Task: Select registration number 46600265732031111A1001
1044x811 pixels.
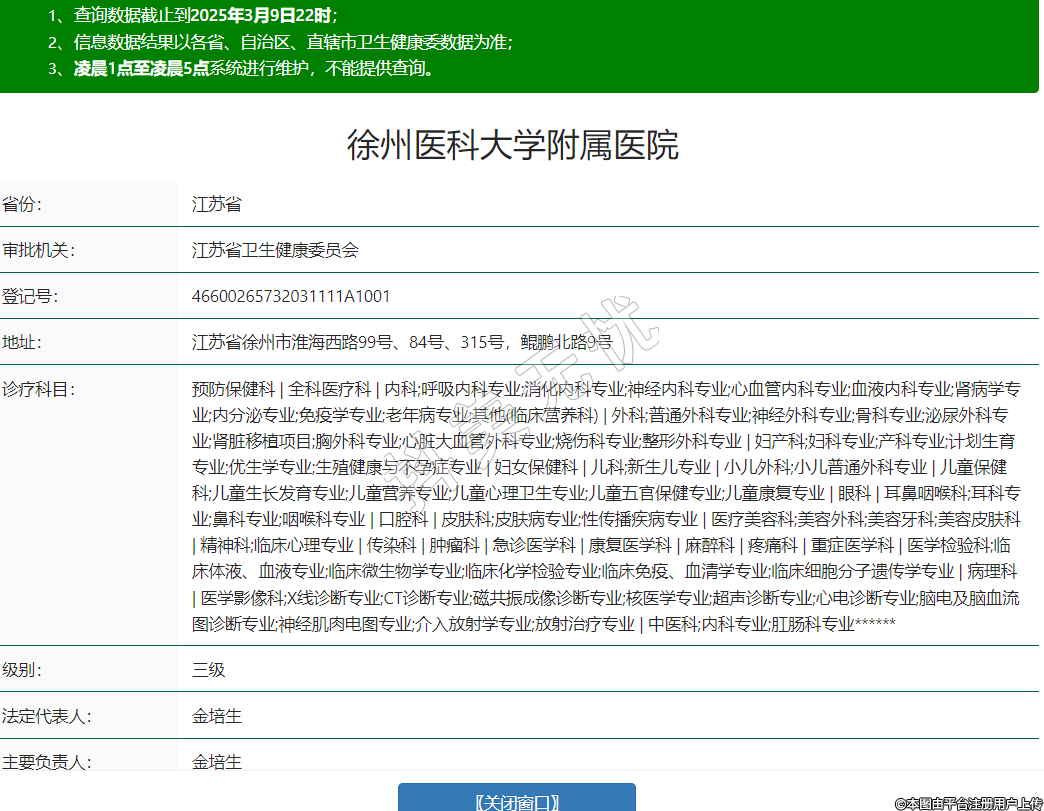Action: pos(291,296)
